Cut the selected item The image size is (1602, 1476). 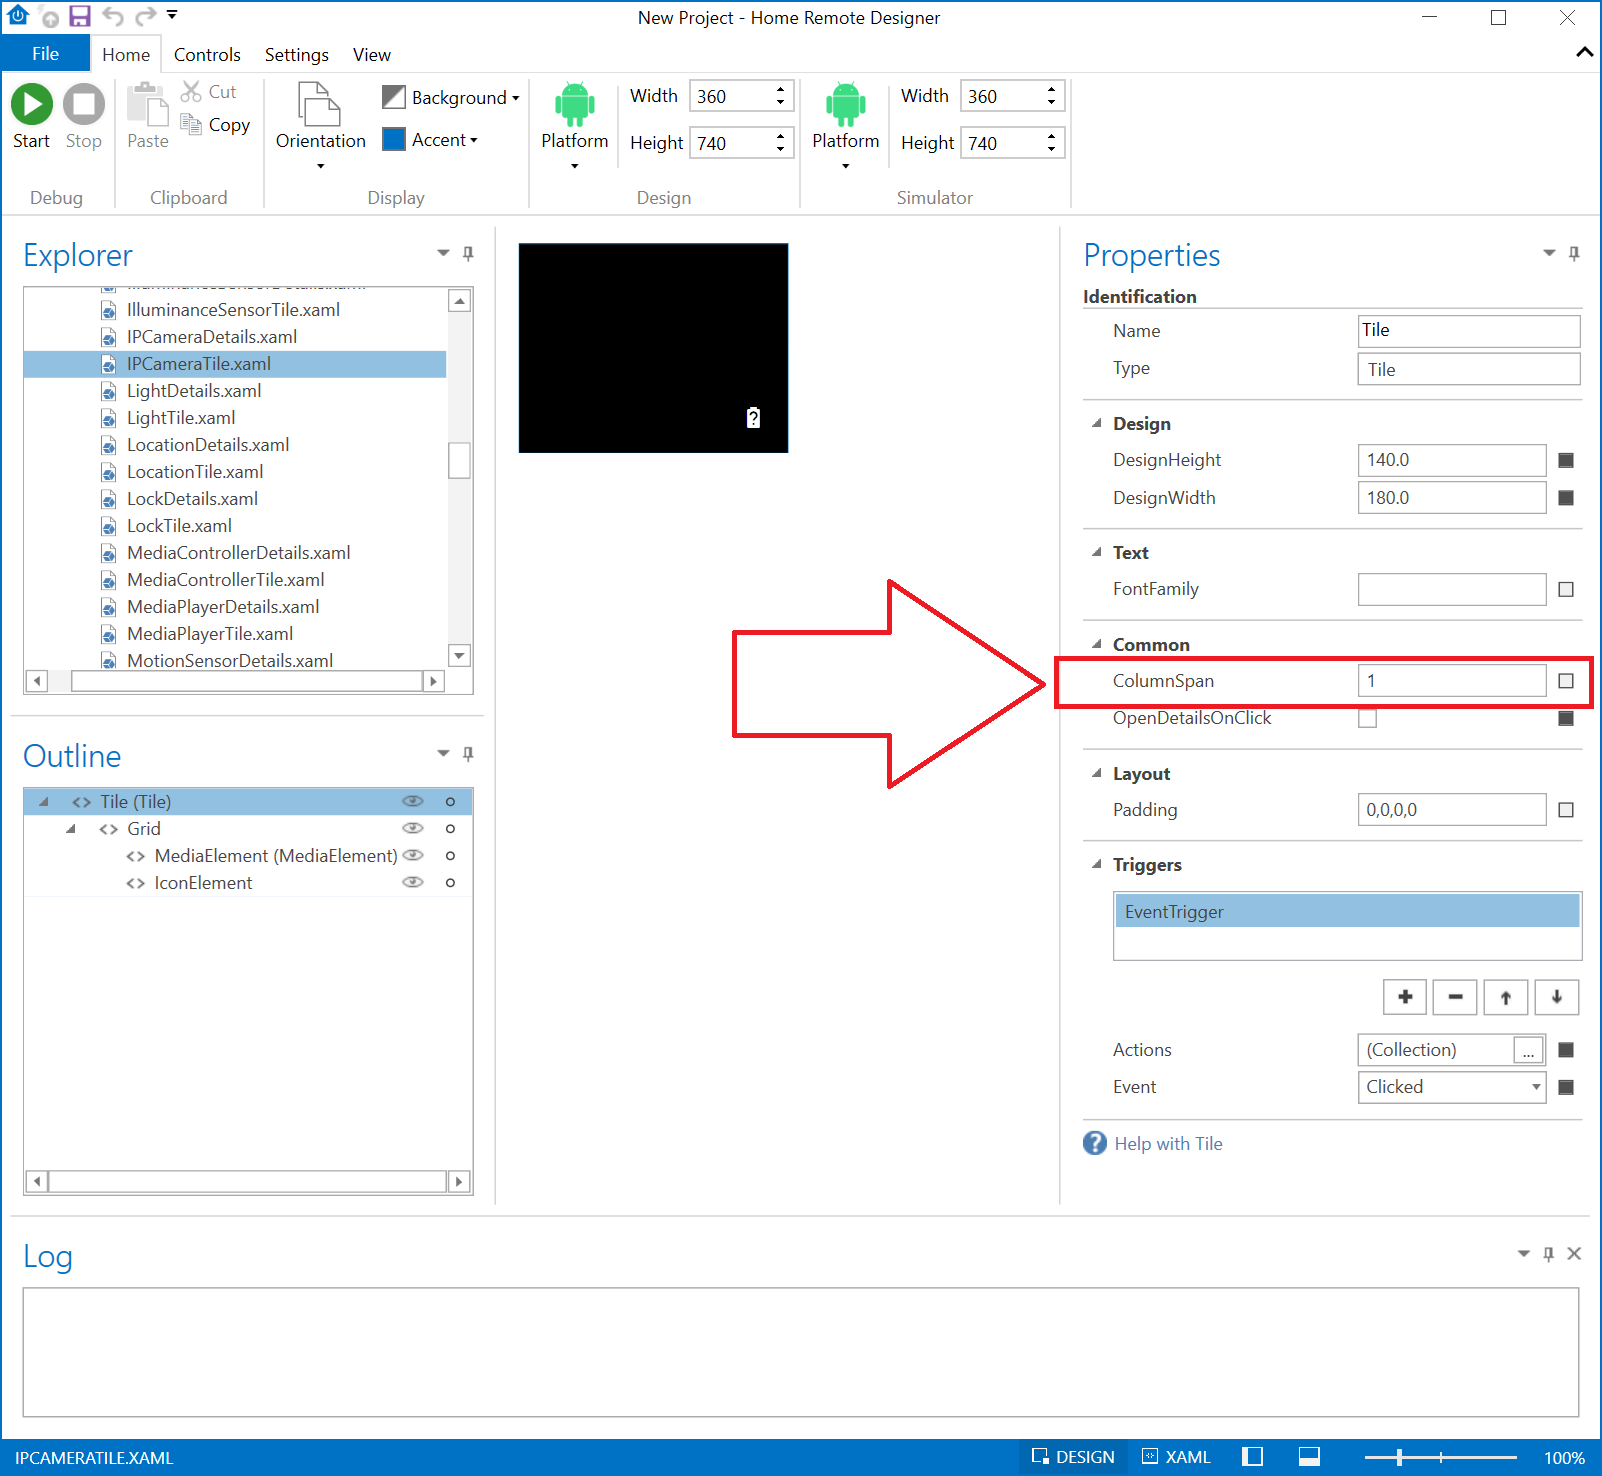coord(208,92)
